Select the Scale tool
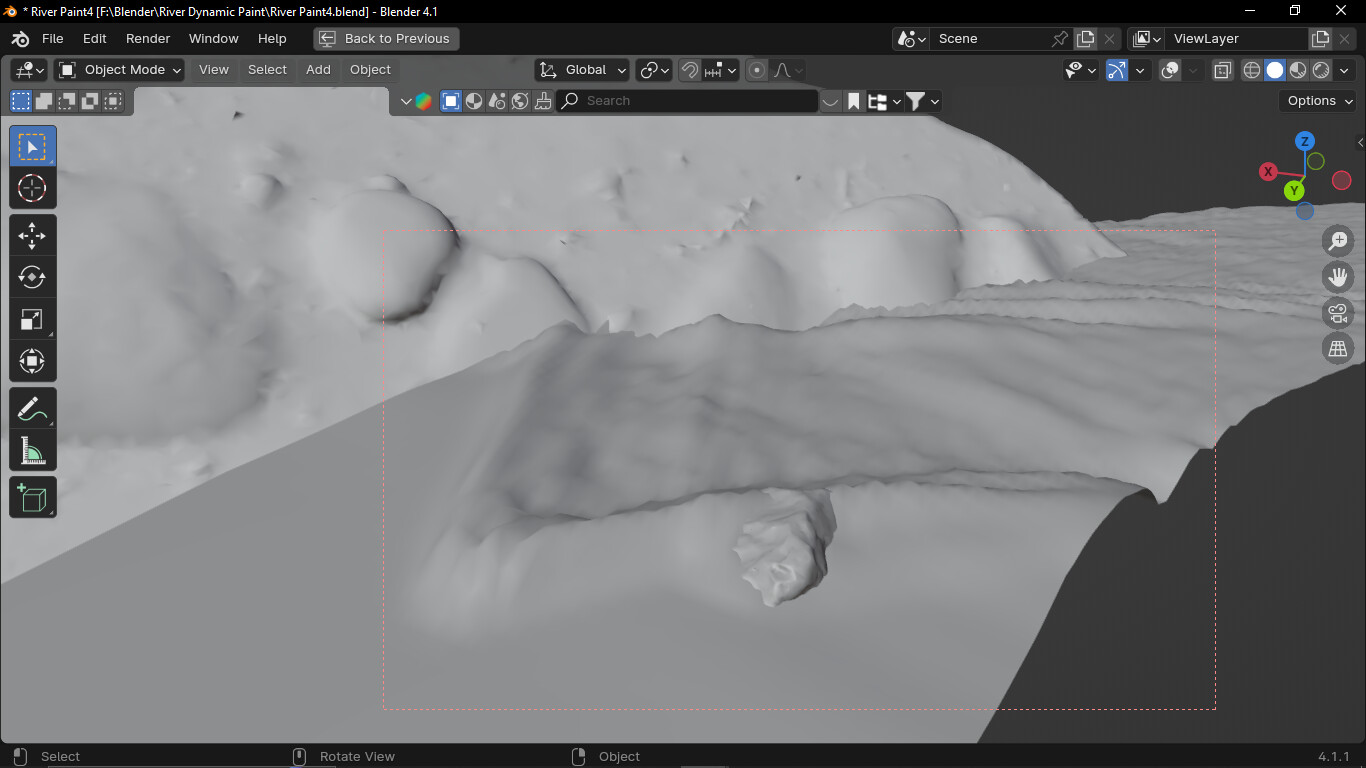Screen dimensions: 1366x768 click(33, 319)
